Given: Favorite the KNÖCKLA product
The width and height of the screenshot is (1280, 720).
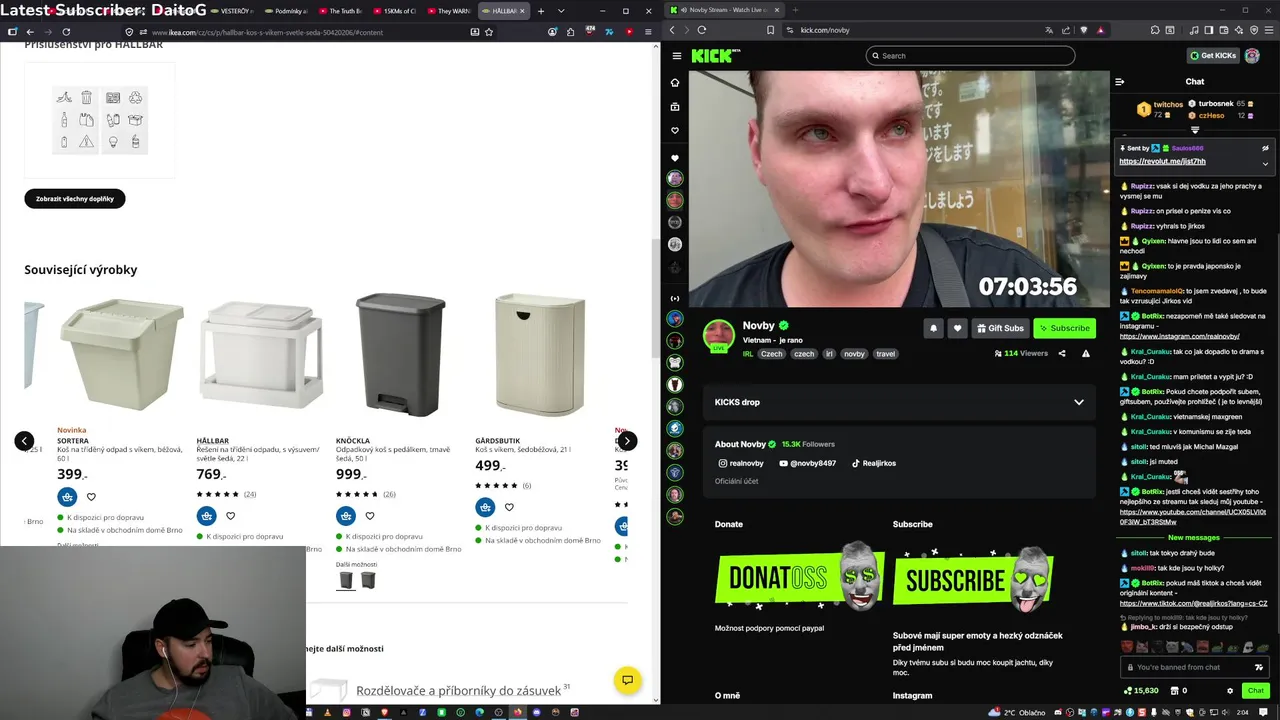Looking at the screenshot, I should 369,516.
